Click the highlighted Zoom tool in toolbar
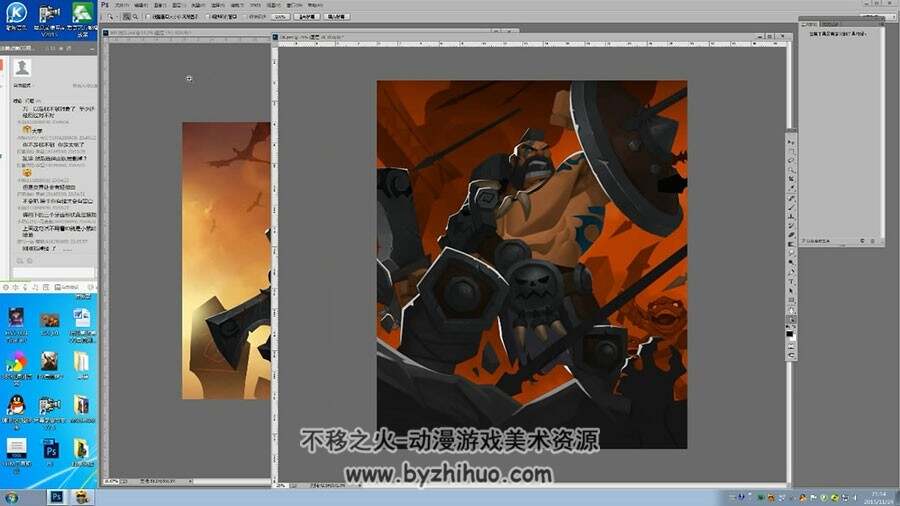The image size is (900, 506). (x=792, y=319)
